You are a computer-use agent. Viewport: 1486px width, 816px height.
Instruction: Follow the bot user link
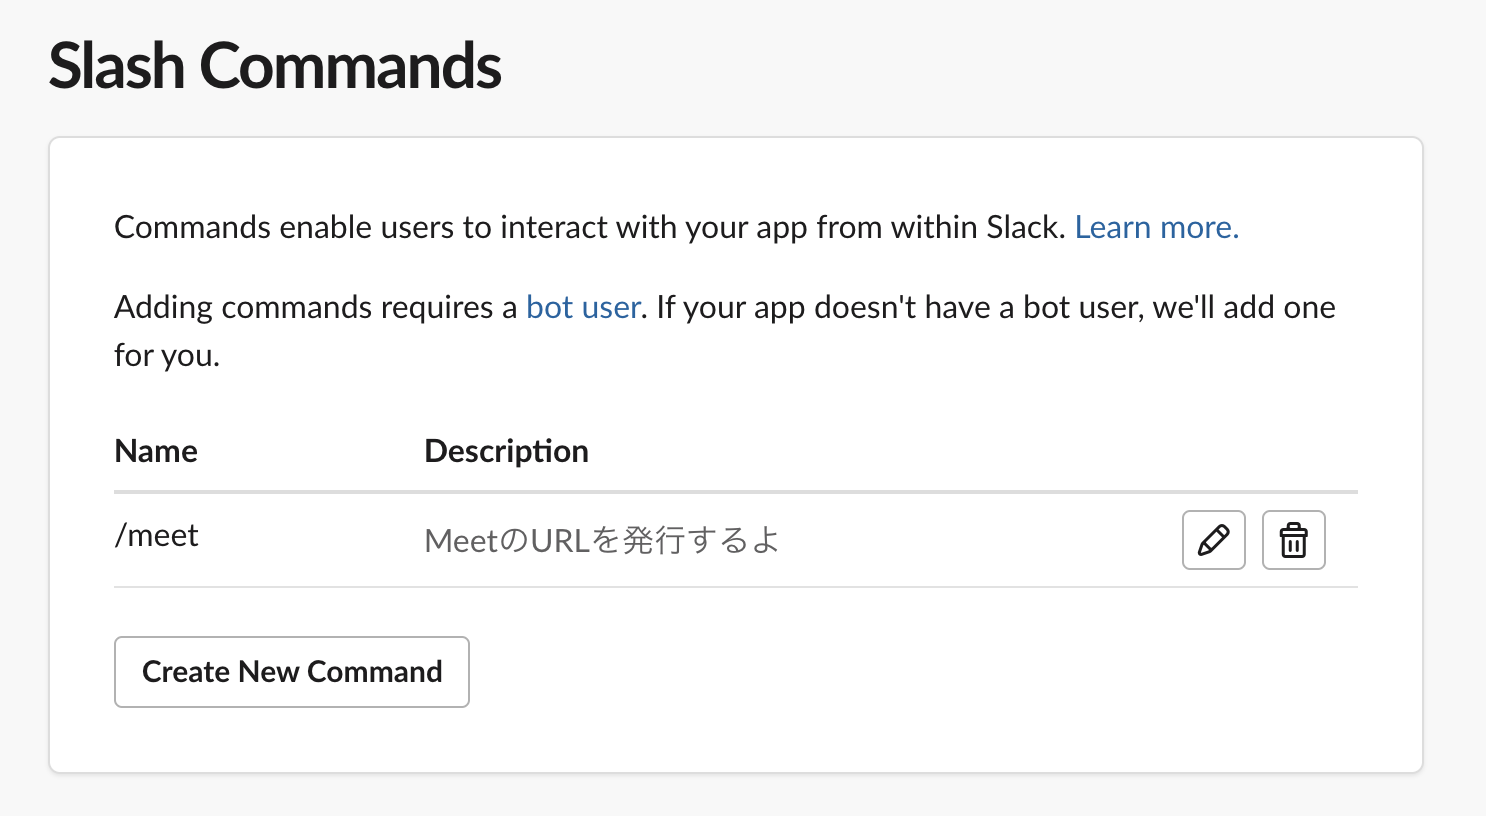coord(583,307)
